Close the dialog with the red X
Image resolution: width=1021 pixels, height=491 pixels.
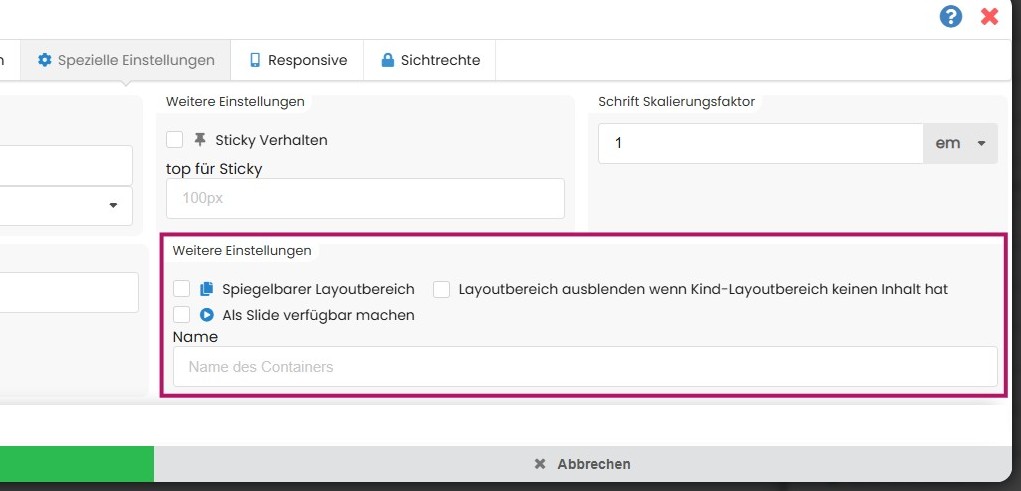pyautogui.click(x=990, y=16)
